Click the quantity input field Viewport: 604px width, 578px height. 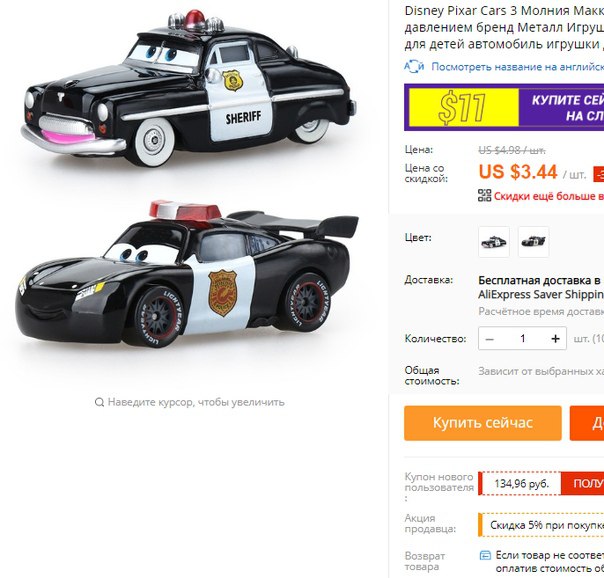[x=522, y=338]
